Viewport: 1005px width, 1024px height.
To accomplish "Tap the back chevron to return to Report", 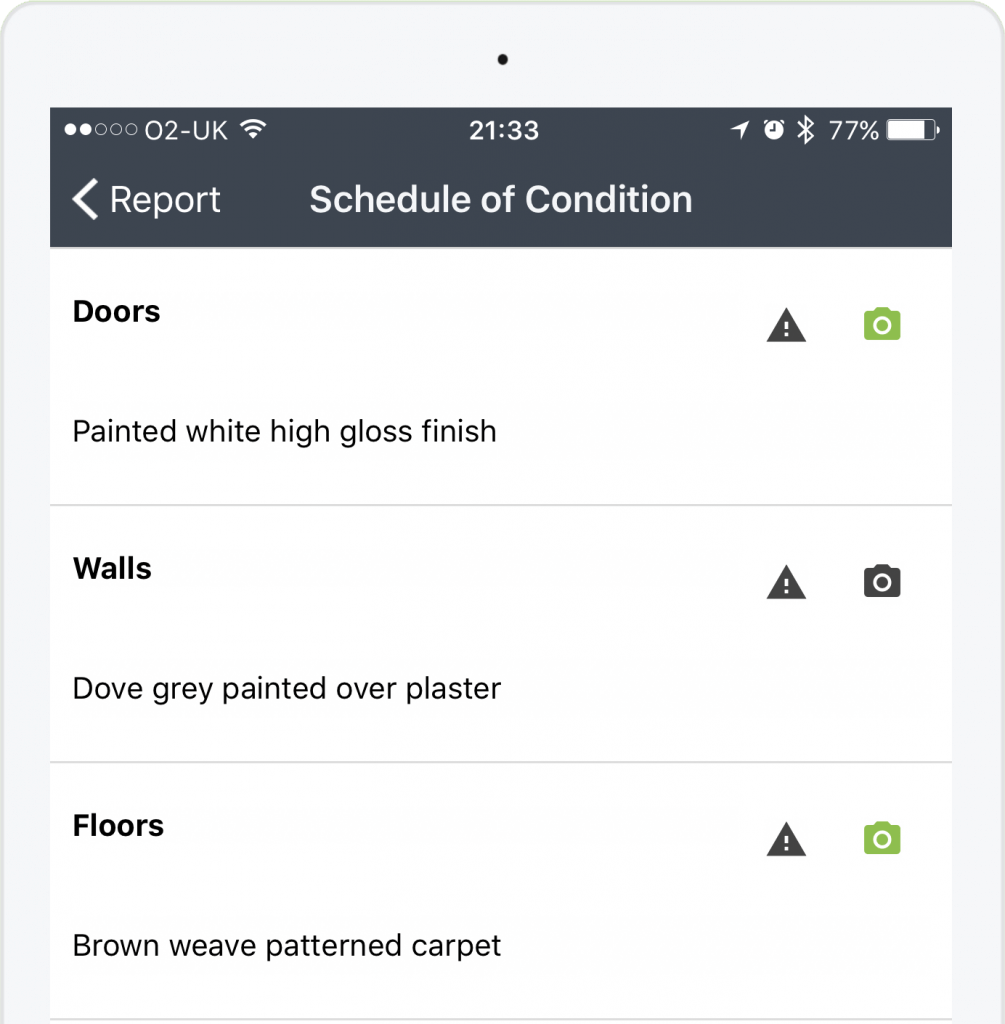I will pyautogui.click(x=84, y=199).
